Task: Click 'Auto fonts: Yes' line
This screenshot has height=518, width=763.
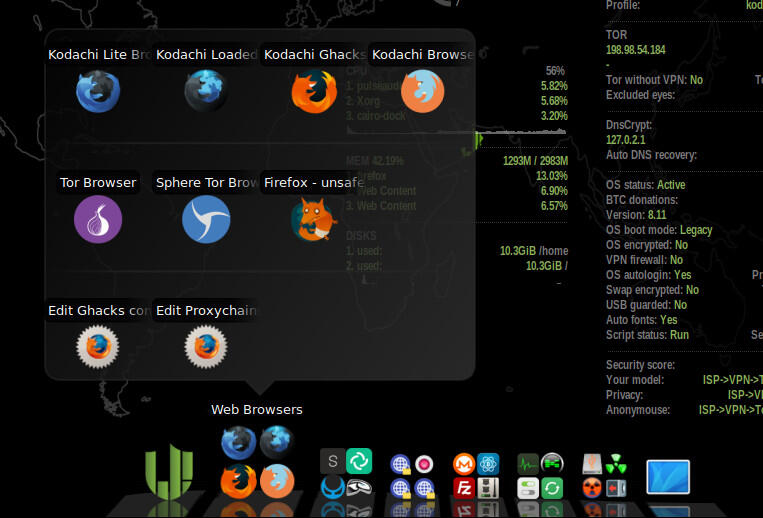Action: click(641, 320)
